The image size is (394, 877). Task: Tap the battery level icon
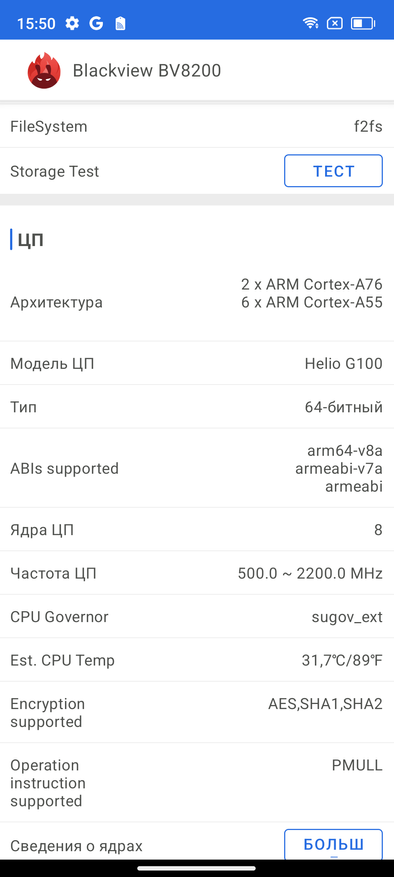[363, 23]
